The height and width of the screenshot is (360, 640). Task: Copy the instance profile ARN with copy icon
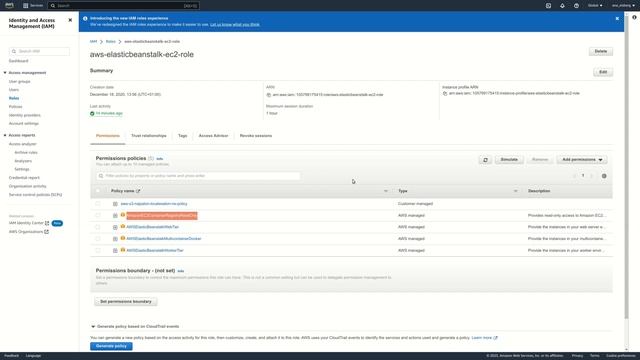pyautogui.click(x=445, y=93)
